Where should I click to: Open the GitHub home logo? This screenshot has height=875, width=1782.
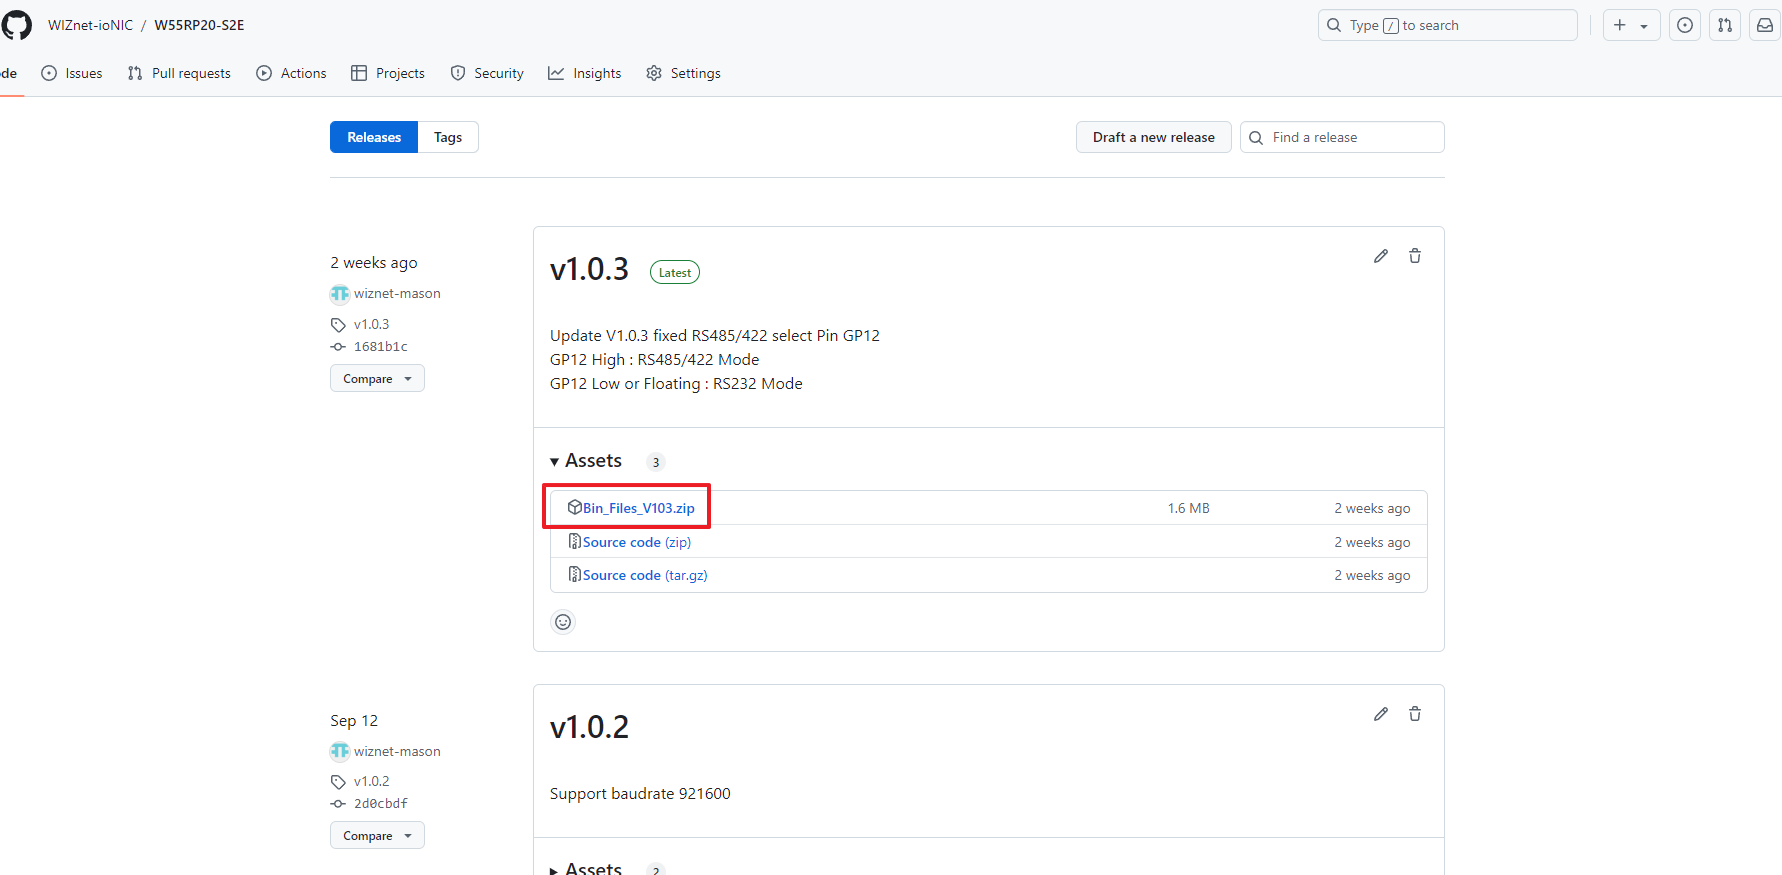coord(16,25)
